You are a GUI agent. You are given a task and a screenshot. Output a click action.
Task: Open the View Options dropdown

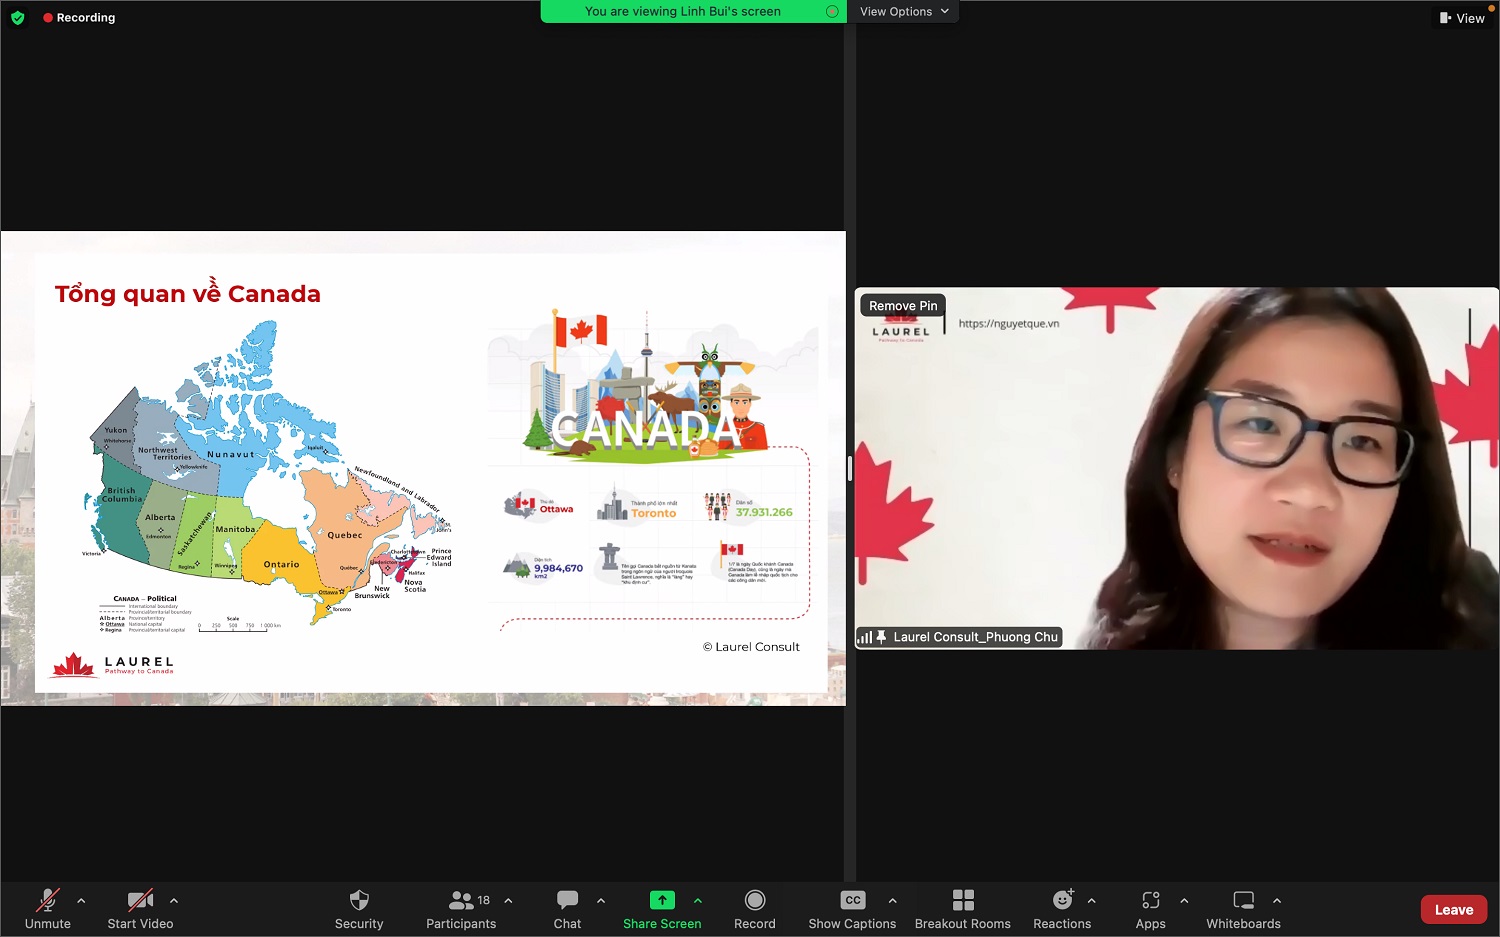coord(903,11)
